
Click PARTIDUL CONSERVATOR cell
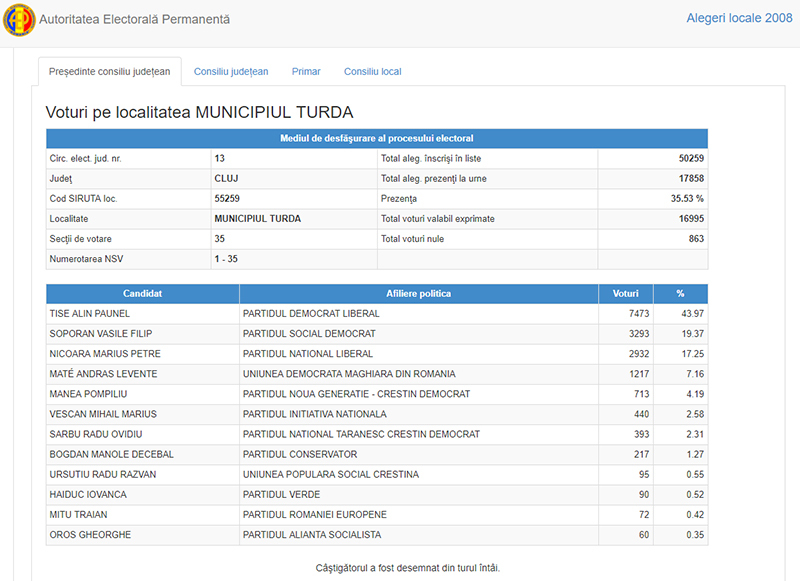pos(418,454)
